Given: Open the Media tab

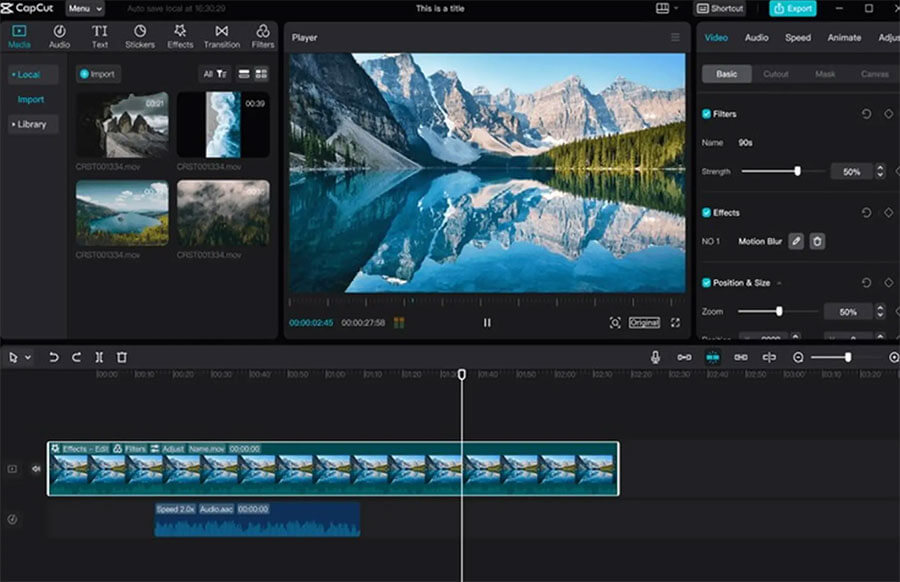Looking at the screenshot, I should (x=19, y=37).
